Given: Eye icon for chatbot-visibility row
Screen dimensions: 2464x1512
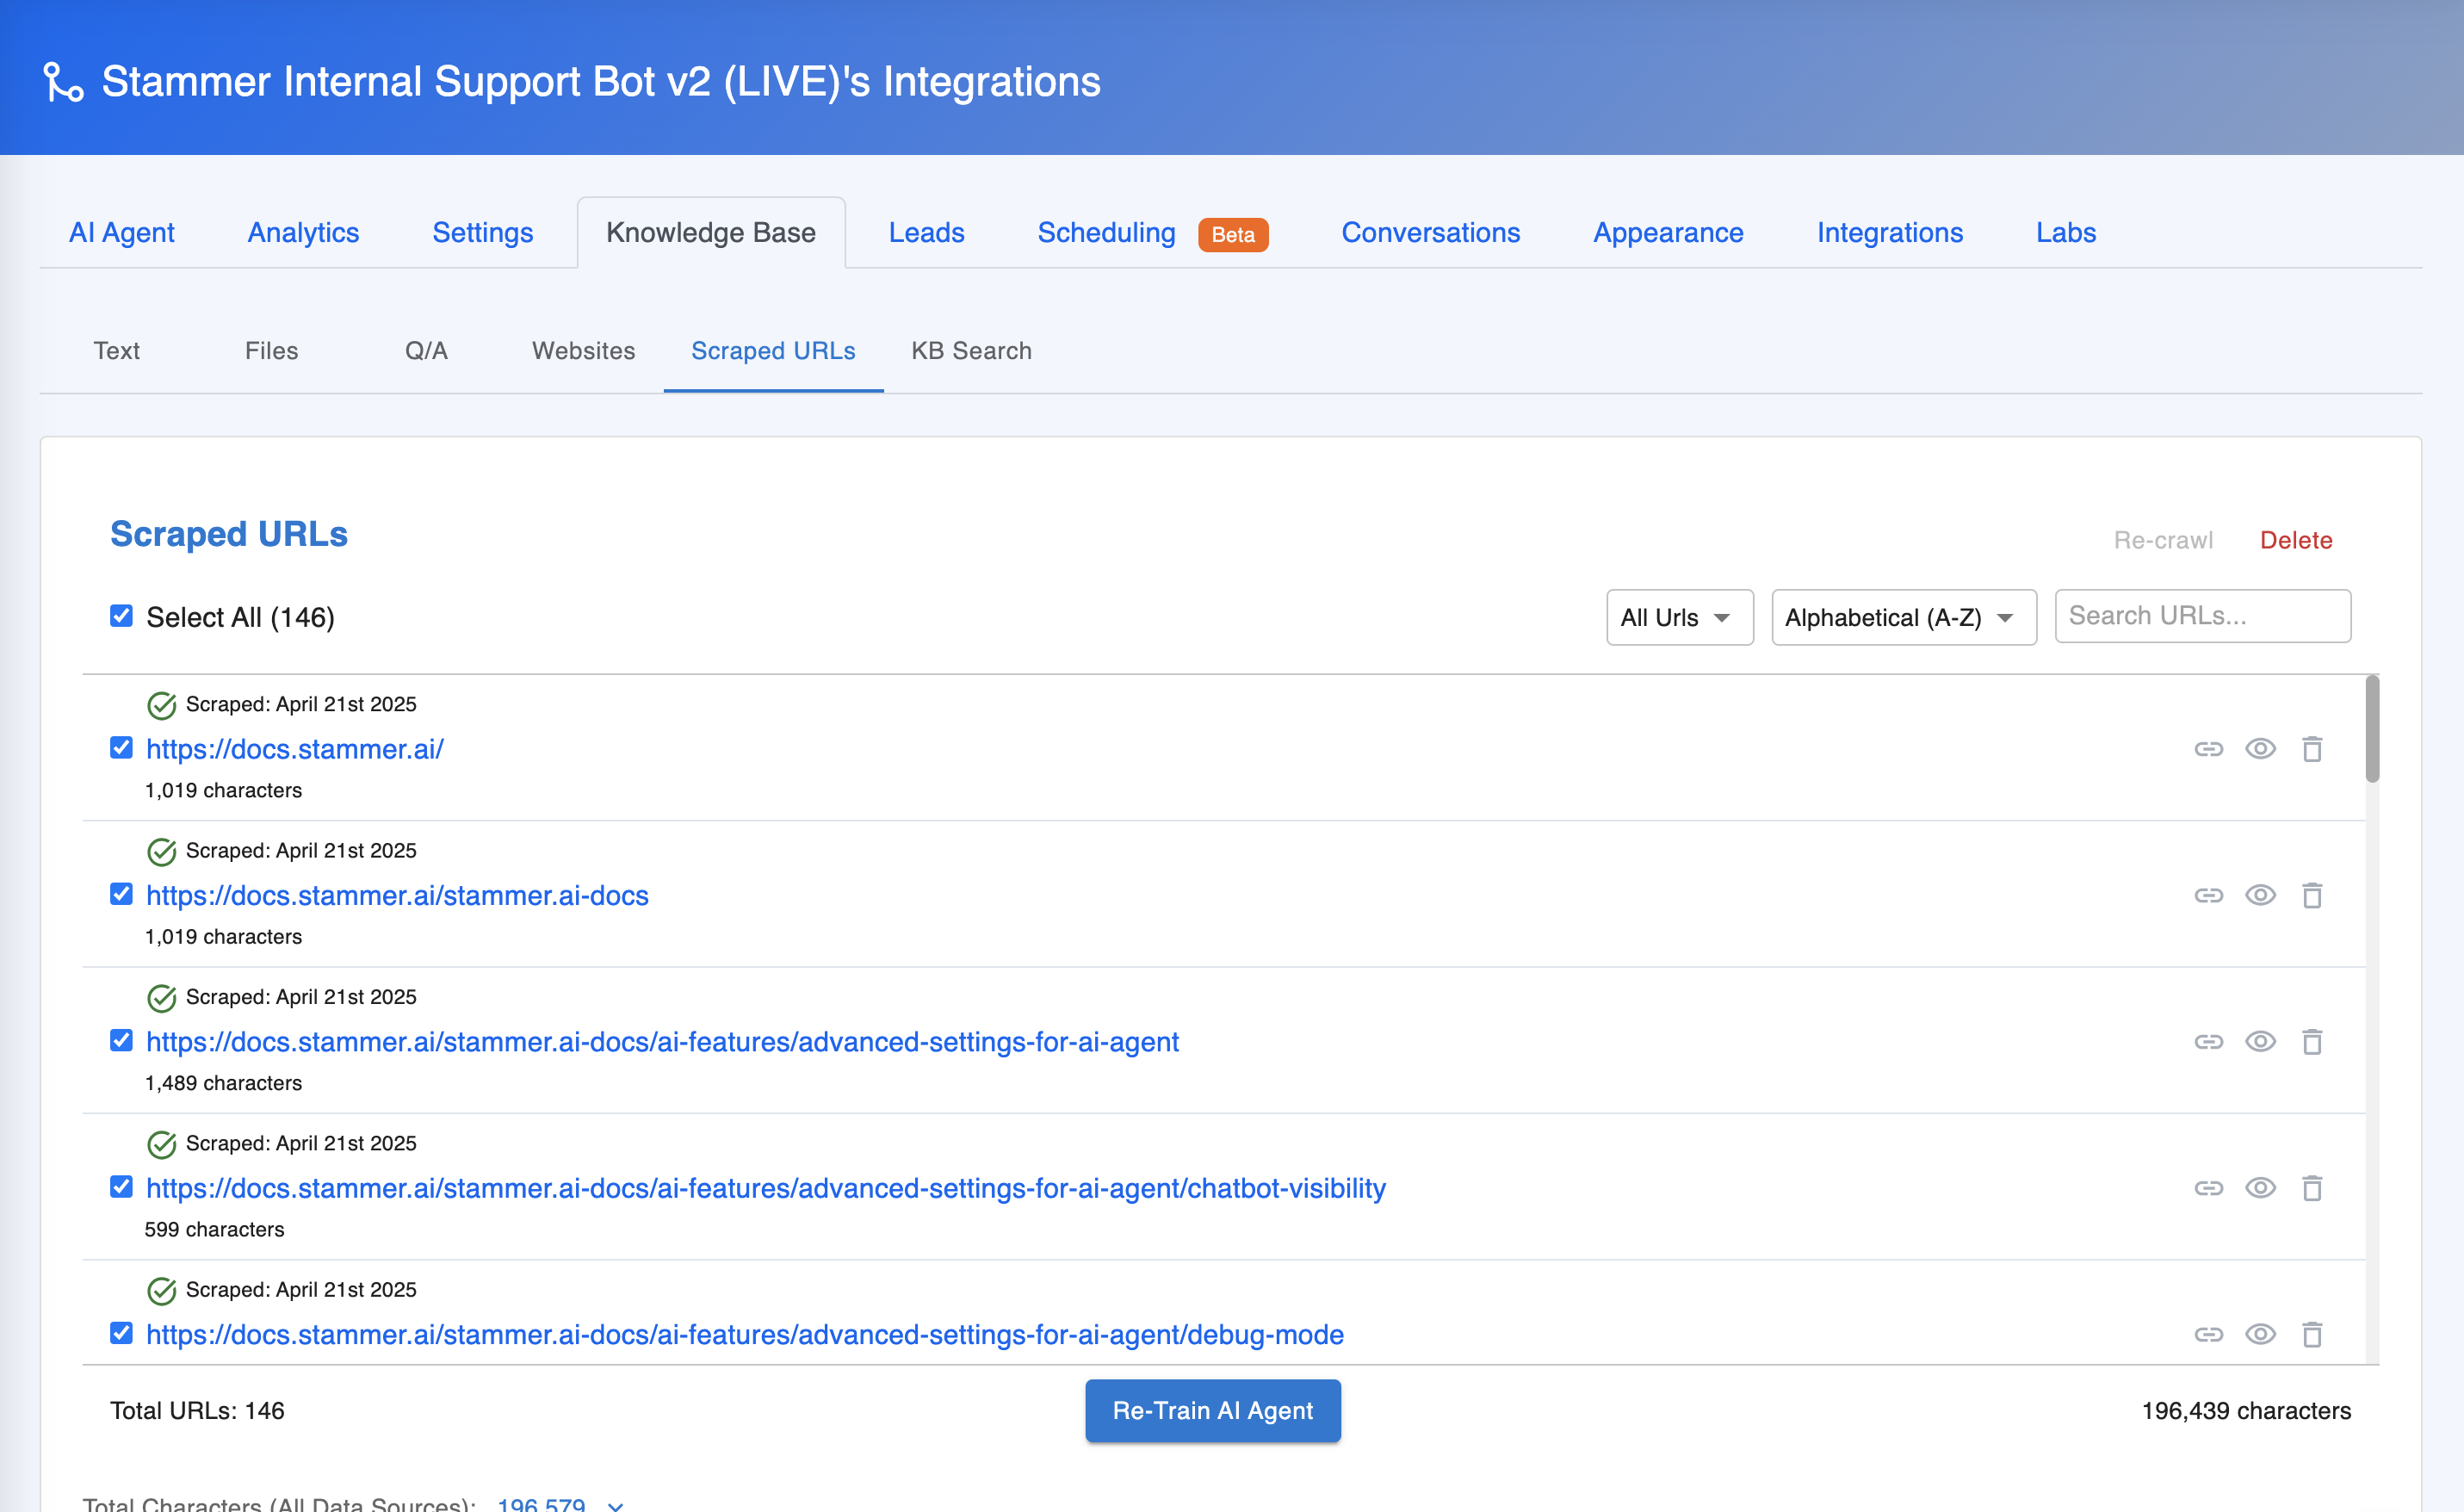Looking at the screenshot, I should tap(2260, 1188).
